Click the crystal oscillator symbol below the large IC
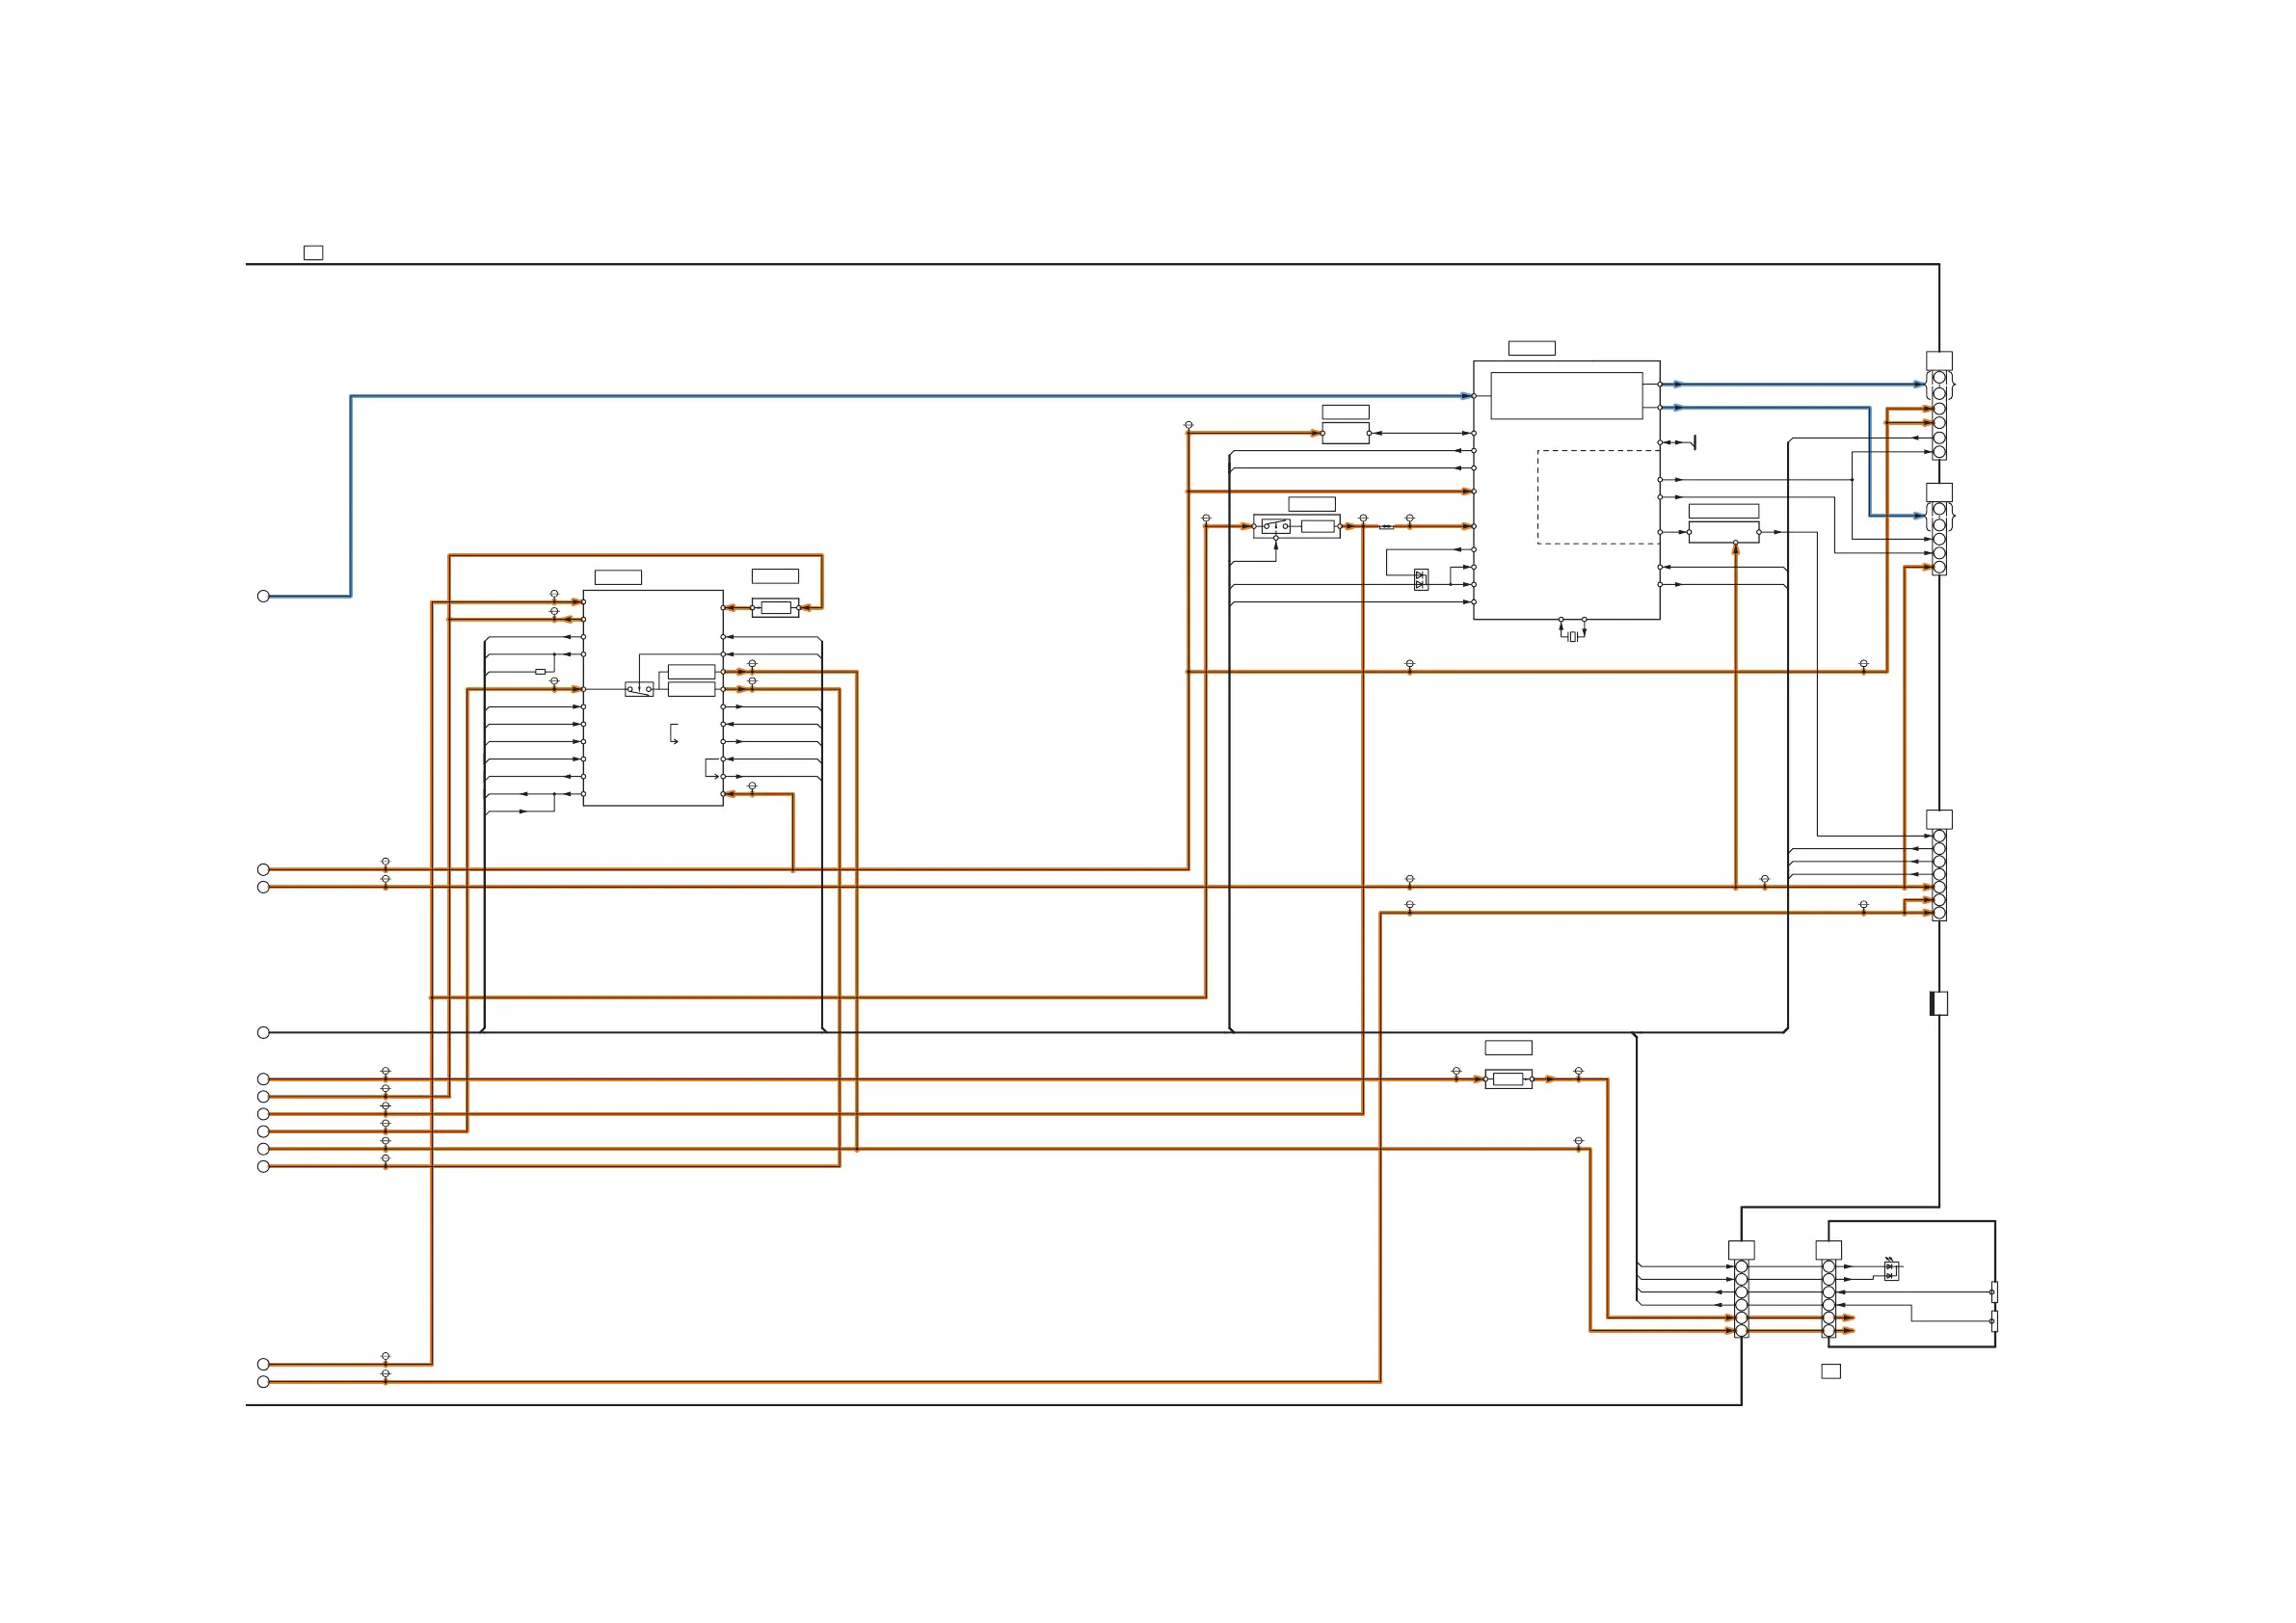The width and height of the screenshot is (2296, 1623). pos(1572,636)
